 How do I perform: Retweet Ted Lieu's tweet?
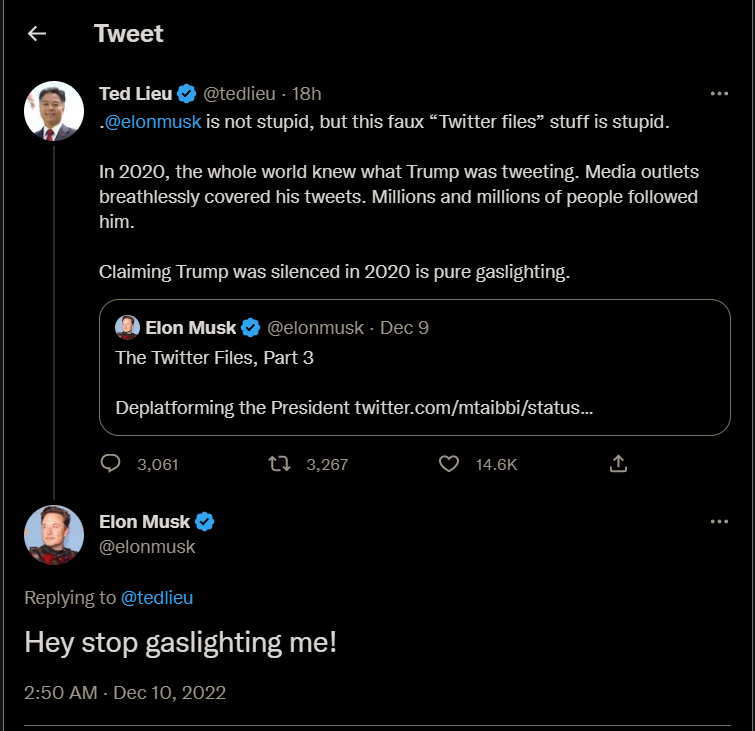click(x=279, y=464)
